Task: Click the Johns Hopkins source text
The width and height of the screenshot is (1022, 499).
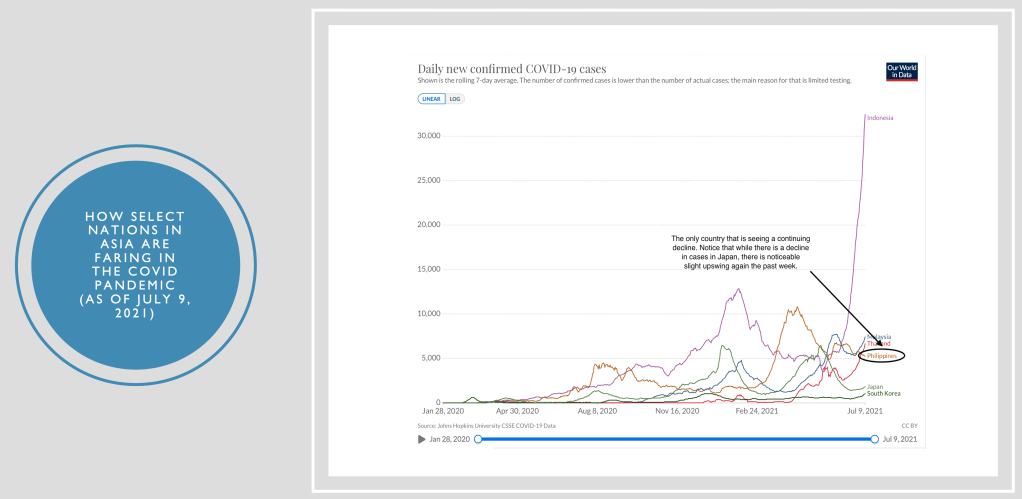Action: [486, 426]
